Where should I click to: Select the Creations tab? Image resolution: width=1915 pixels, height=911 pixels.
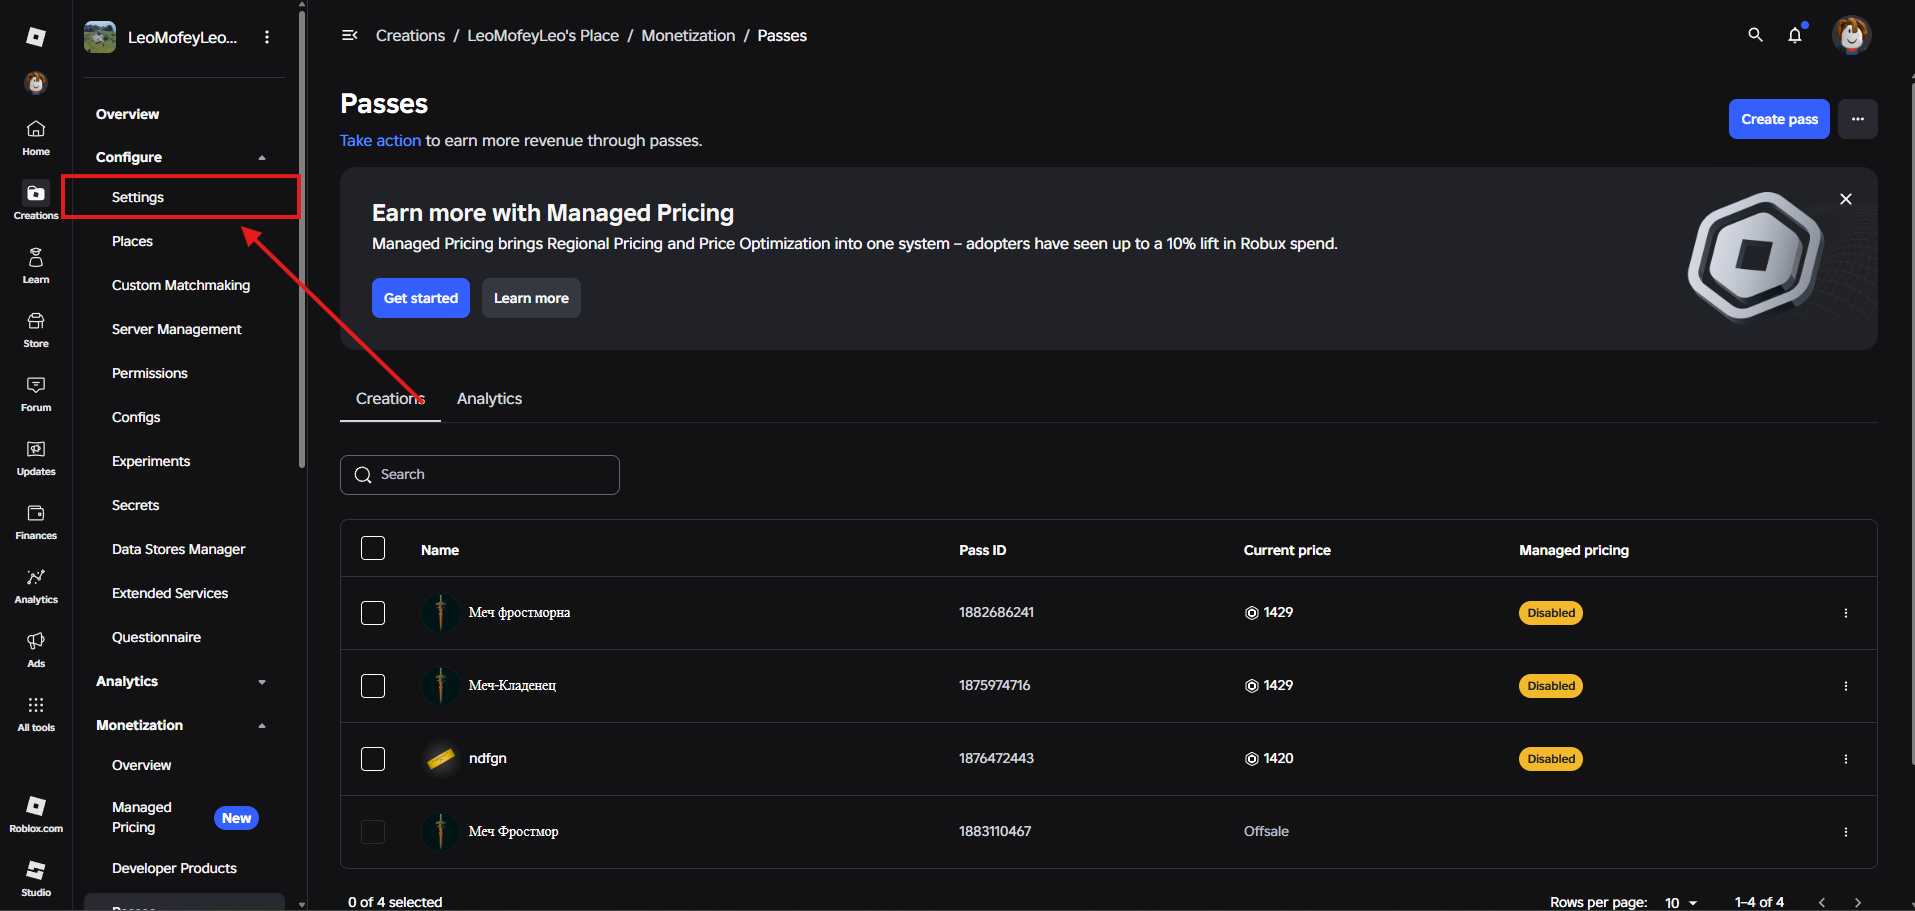tap(390, 398)
